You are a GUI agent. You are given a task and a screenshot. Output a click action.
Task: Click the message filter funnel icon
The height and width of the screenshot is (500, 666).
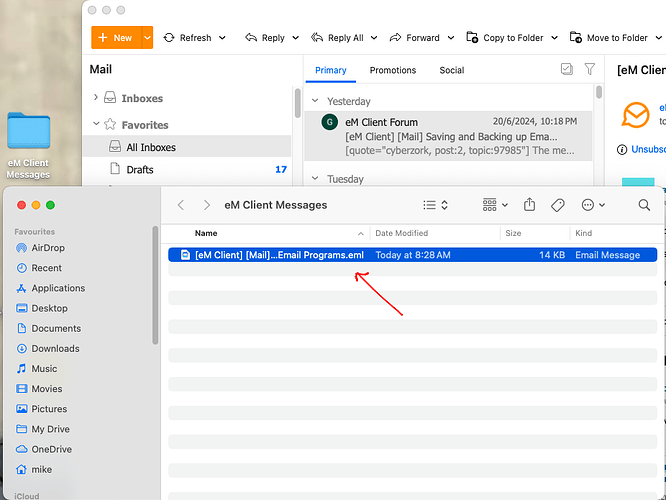coord(590,69)
